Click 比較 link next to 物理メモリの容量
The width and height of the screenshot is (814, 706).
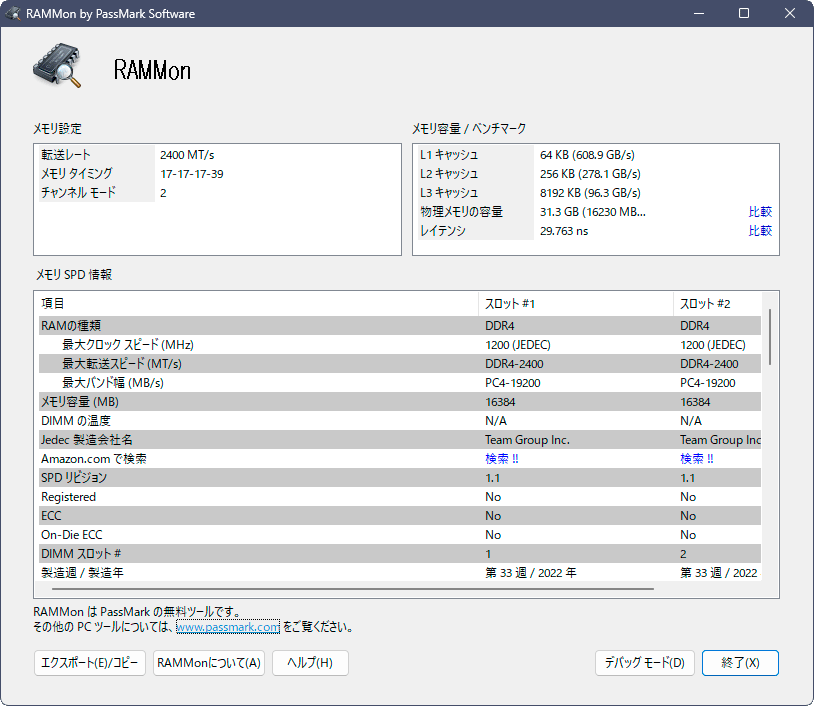click(x=759, y=211)
